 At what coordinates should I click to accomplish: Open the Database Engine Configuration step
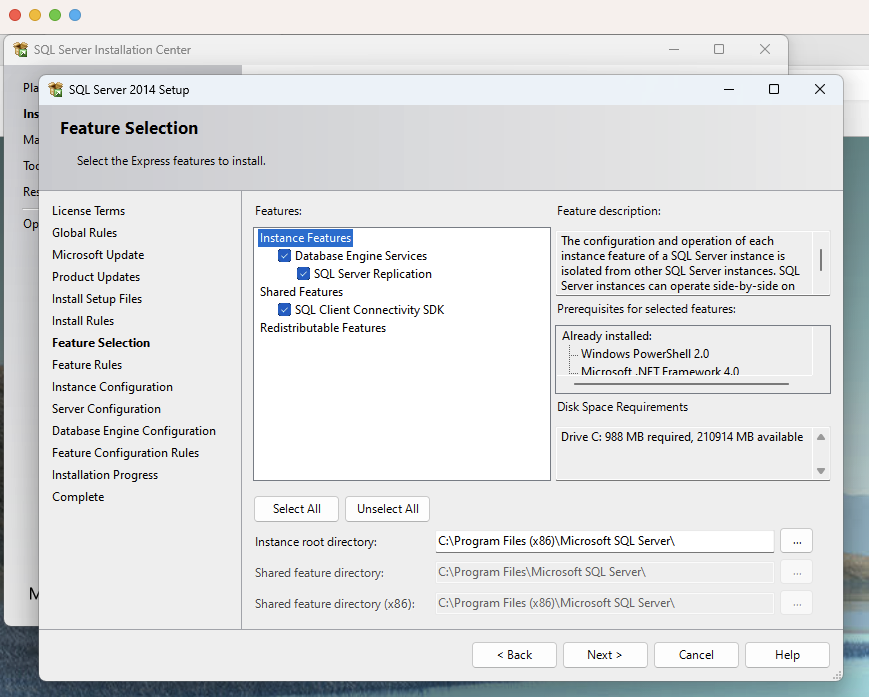click(134, 430)
